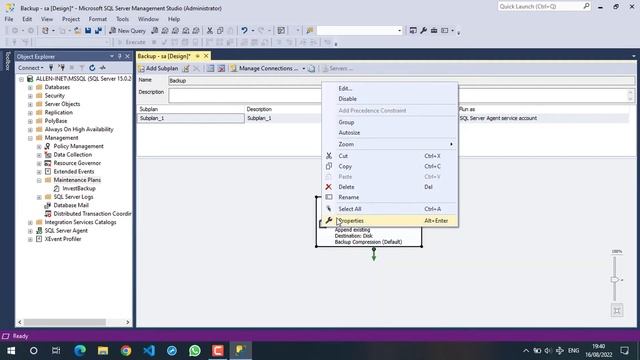Open Microsoft Edge from the taskbar

[x=80, y=351]
